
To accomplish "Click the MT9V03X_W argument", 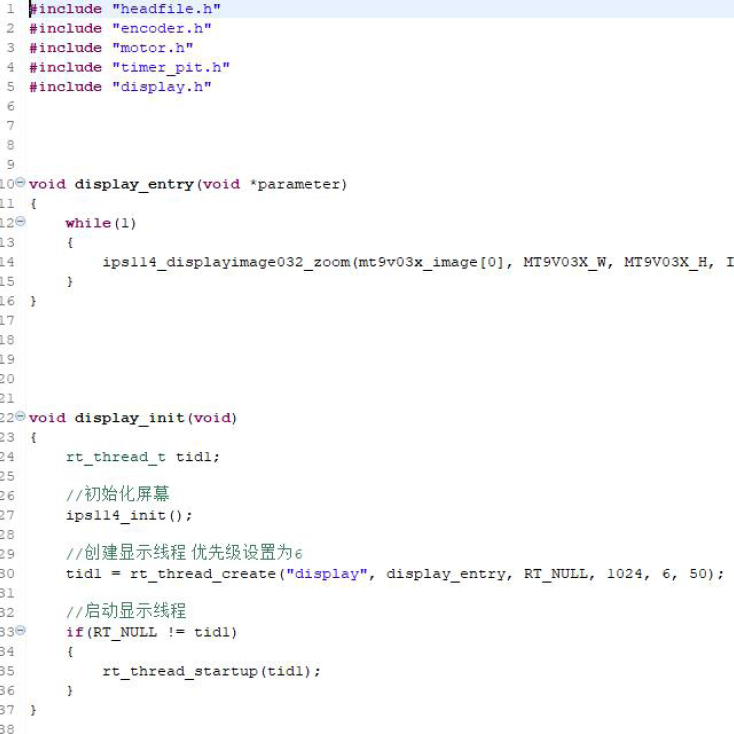I will (x=563, y=262).
